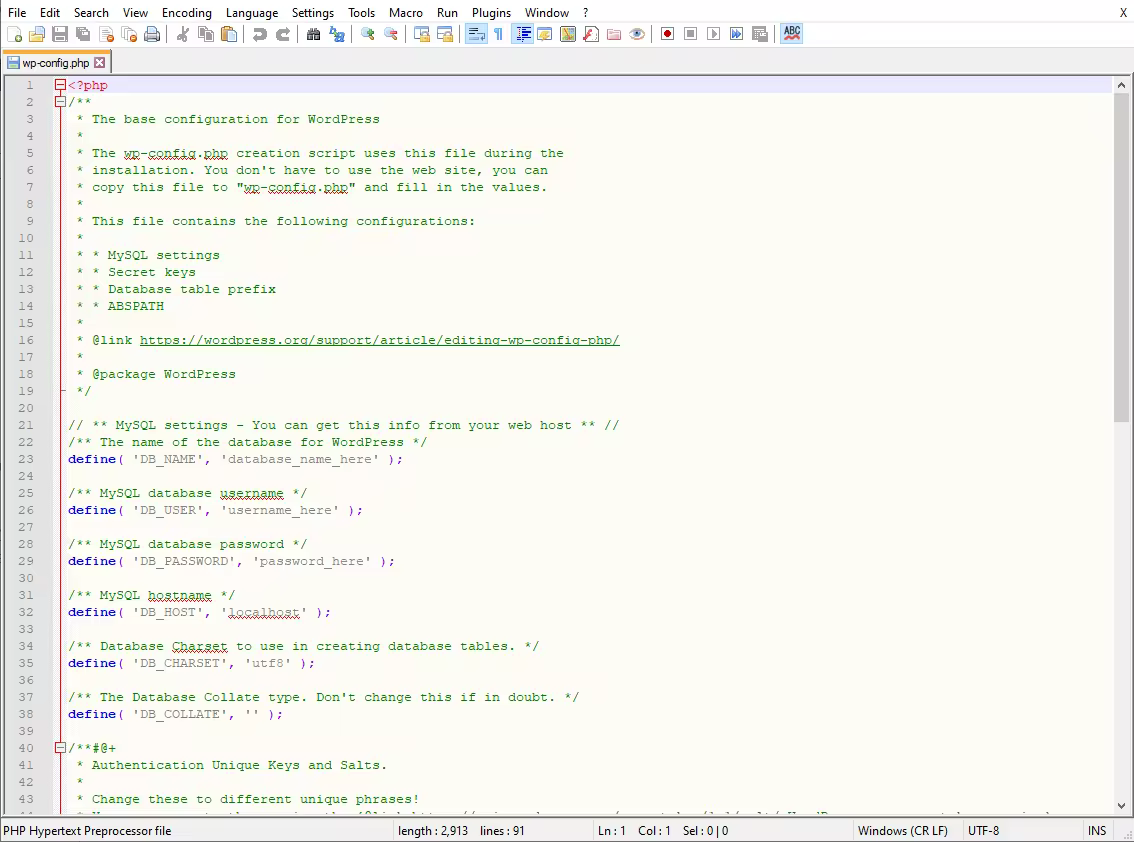Open the wordpress.org editing-wp-config-php link
This screenshot has width=1134, height=842.
pos(380,340)
